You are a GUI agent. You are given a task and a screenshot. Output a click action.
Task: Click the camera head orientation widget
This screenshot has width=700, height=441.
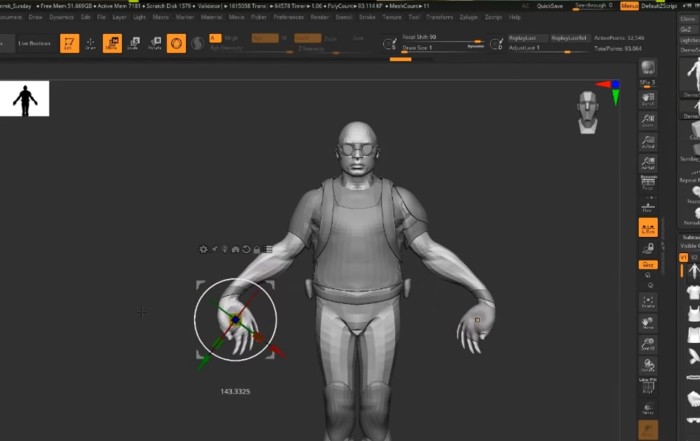588,111
